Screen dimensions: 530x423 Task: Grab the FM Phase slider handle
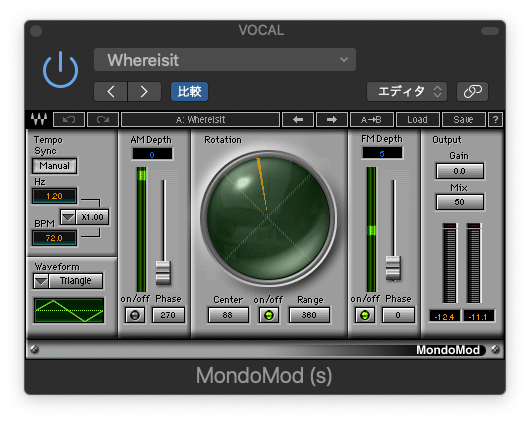(393, 268)
